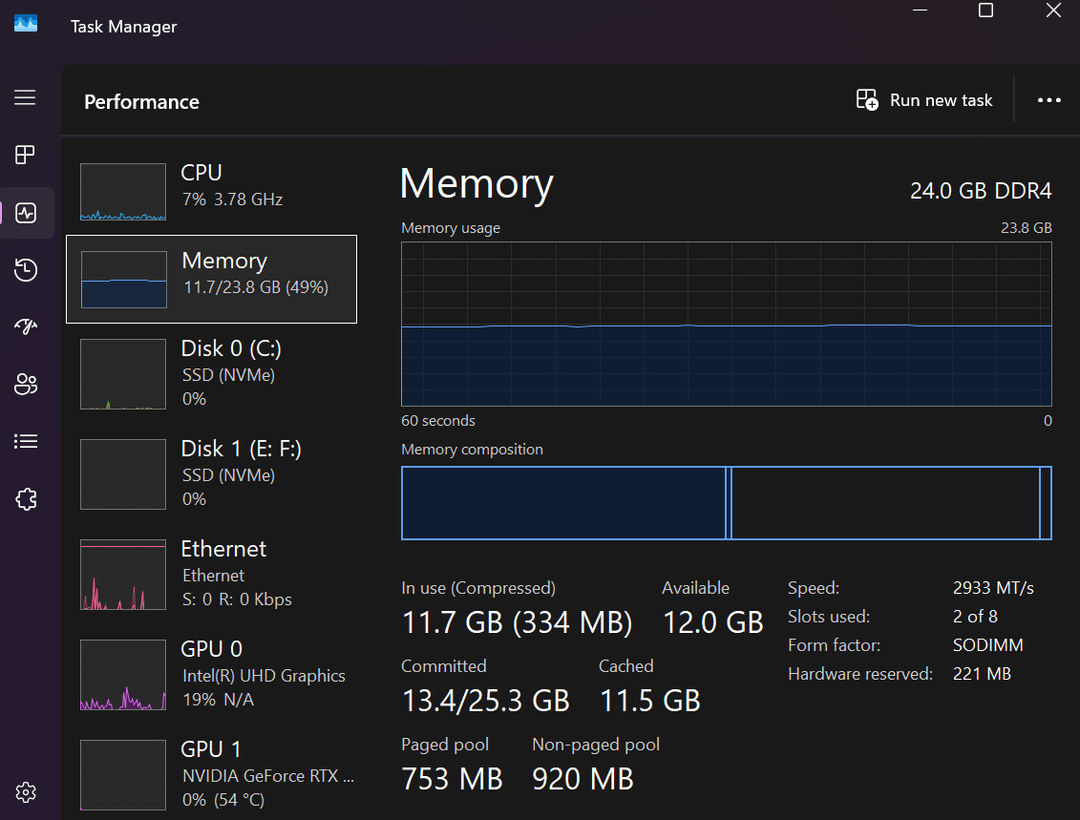Select Disk 1 (E: F:) item
The image size is (1080, 820).
click(x=211, y=474)
